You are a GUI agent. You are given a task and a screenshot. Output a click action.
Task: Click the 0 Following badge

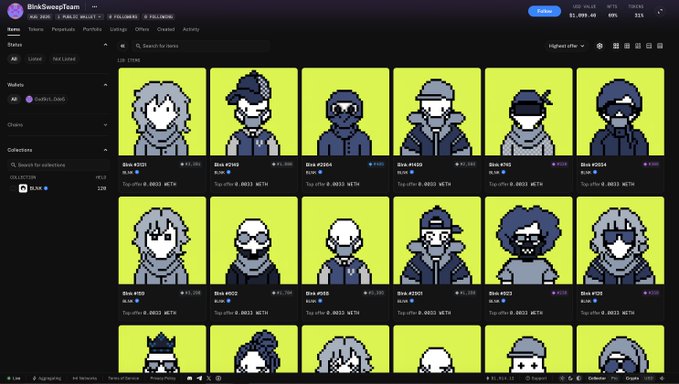[x=158, y=17]
